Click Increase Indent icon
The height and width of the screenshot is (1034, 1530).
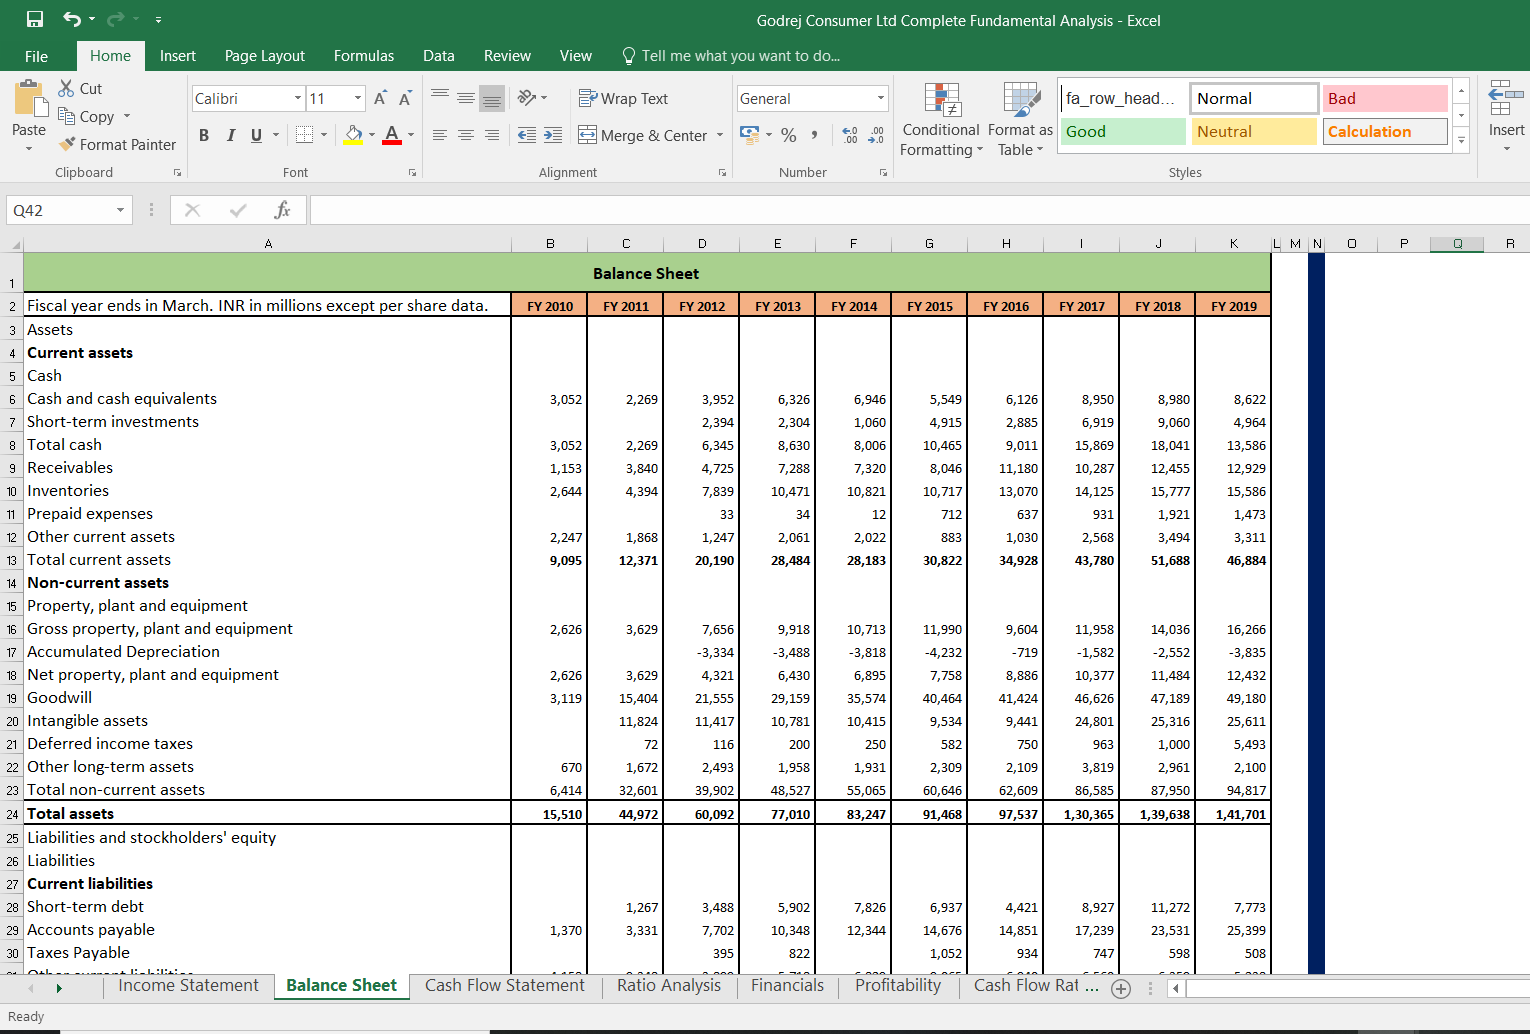pyautogui.click(x=553, y=135)
